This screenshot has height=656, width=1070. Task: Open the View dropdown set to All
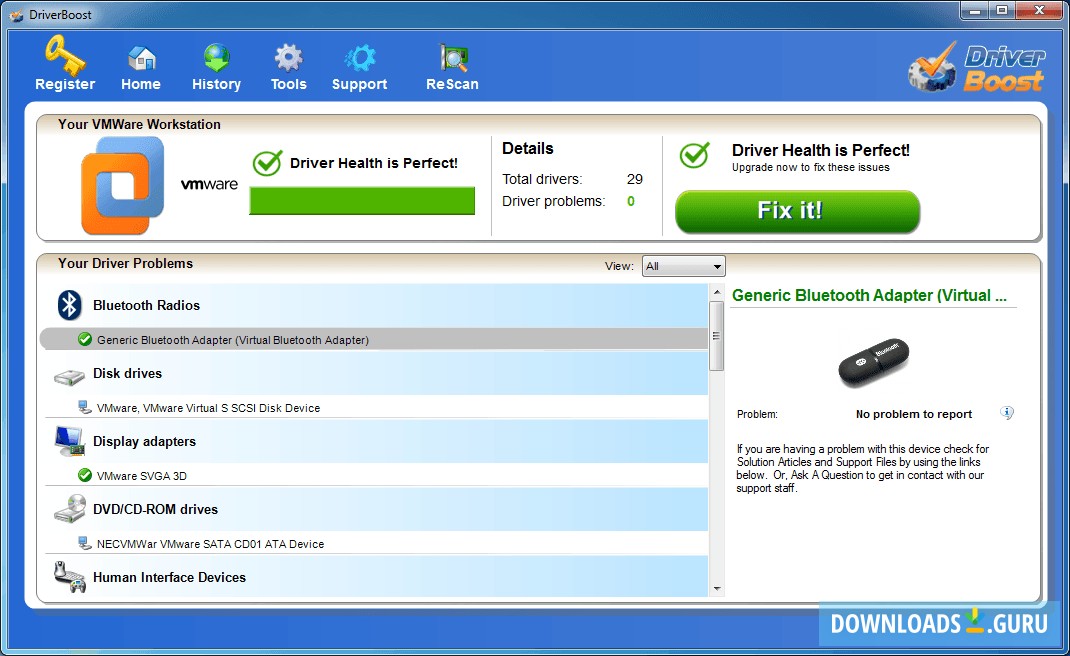684,266
